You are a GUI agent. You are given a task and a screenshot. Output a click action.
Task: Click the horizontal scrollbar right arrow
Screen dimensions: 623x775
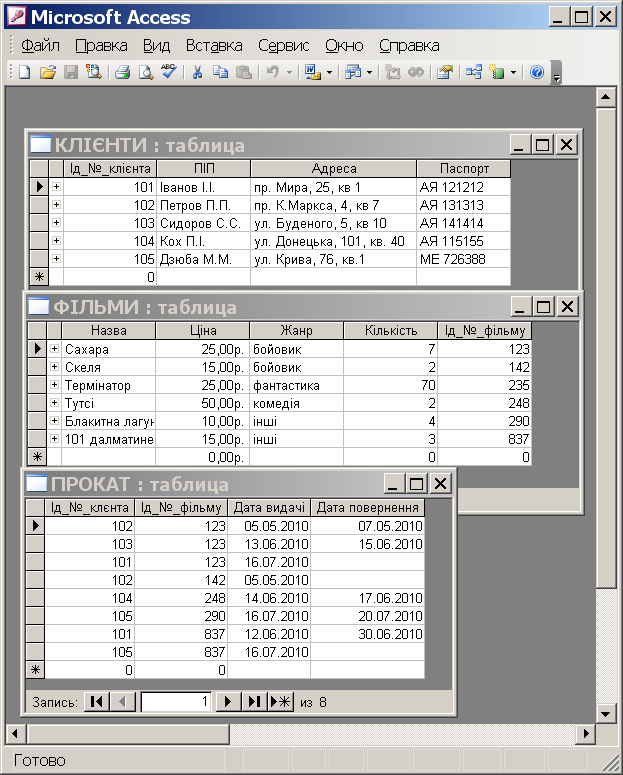[586, 733]
